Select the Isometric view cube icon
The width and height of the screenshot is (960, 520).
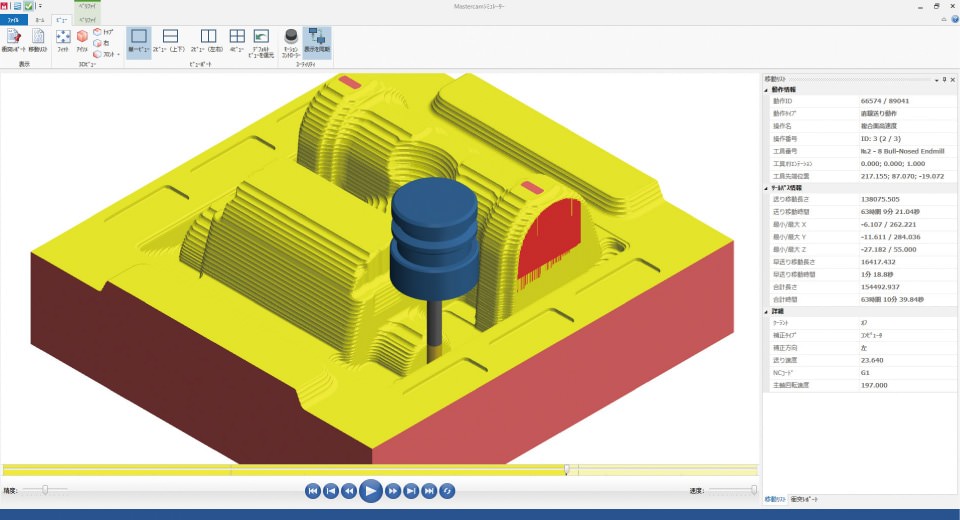(82, 37)
